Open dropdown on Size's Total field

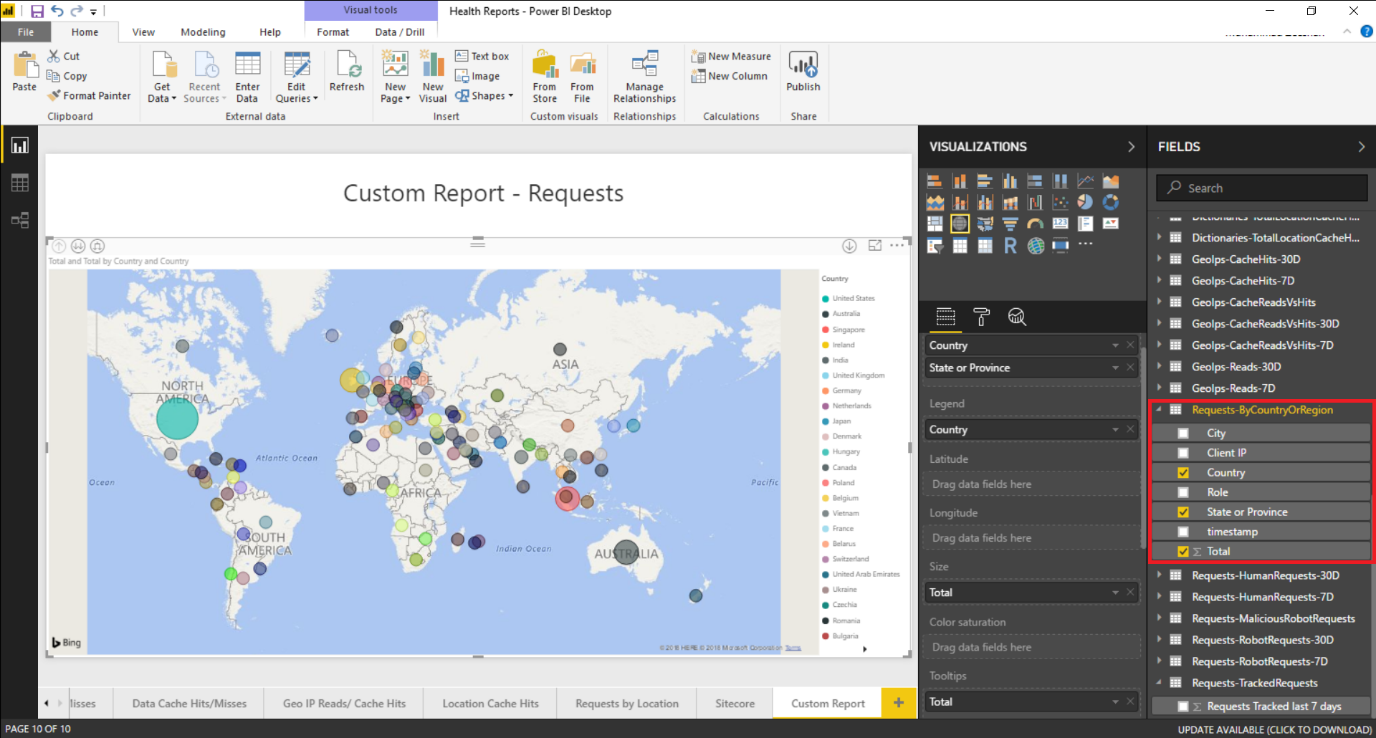(1115, 592)
